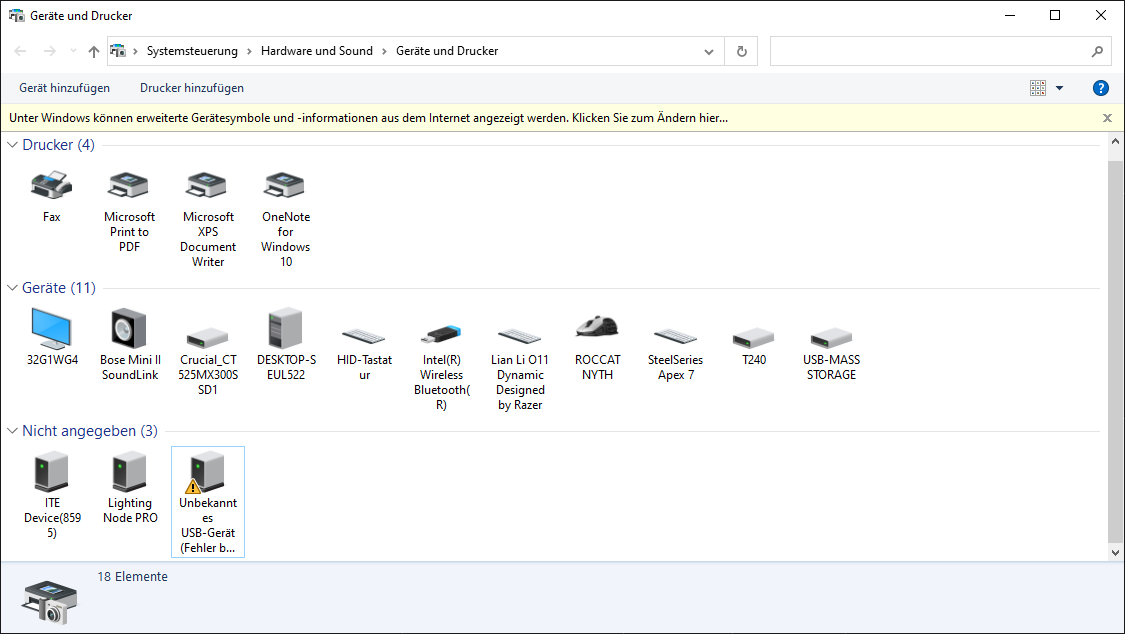
Task: Click the search input field
Action: (930, 52)
